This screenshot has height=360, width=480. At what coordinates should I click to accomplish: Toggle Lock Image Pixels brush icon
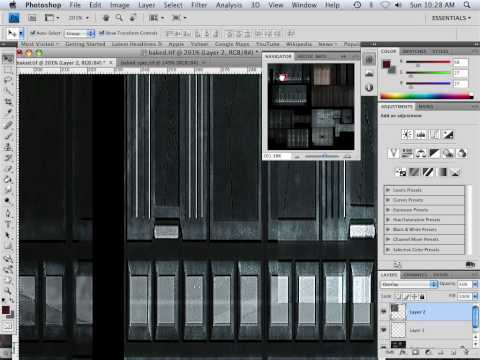(x=406, y=296)
